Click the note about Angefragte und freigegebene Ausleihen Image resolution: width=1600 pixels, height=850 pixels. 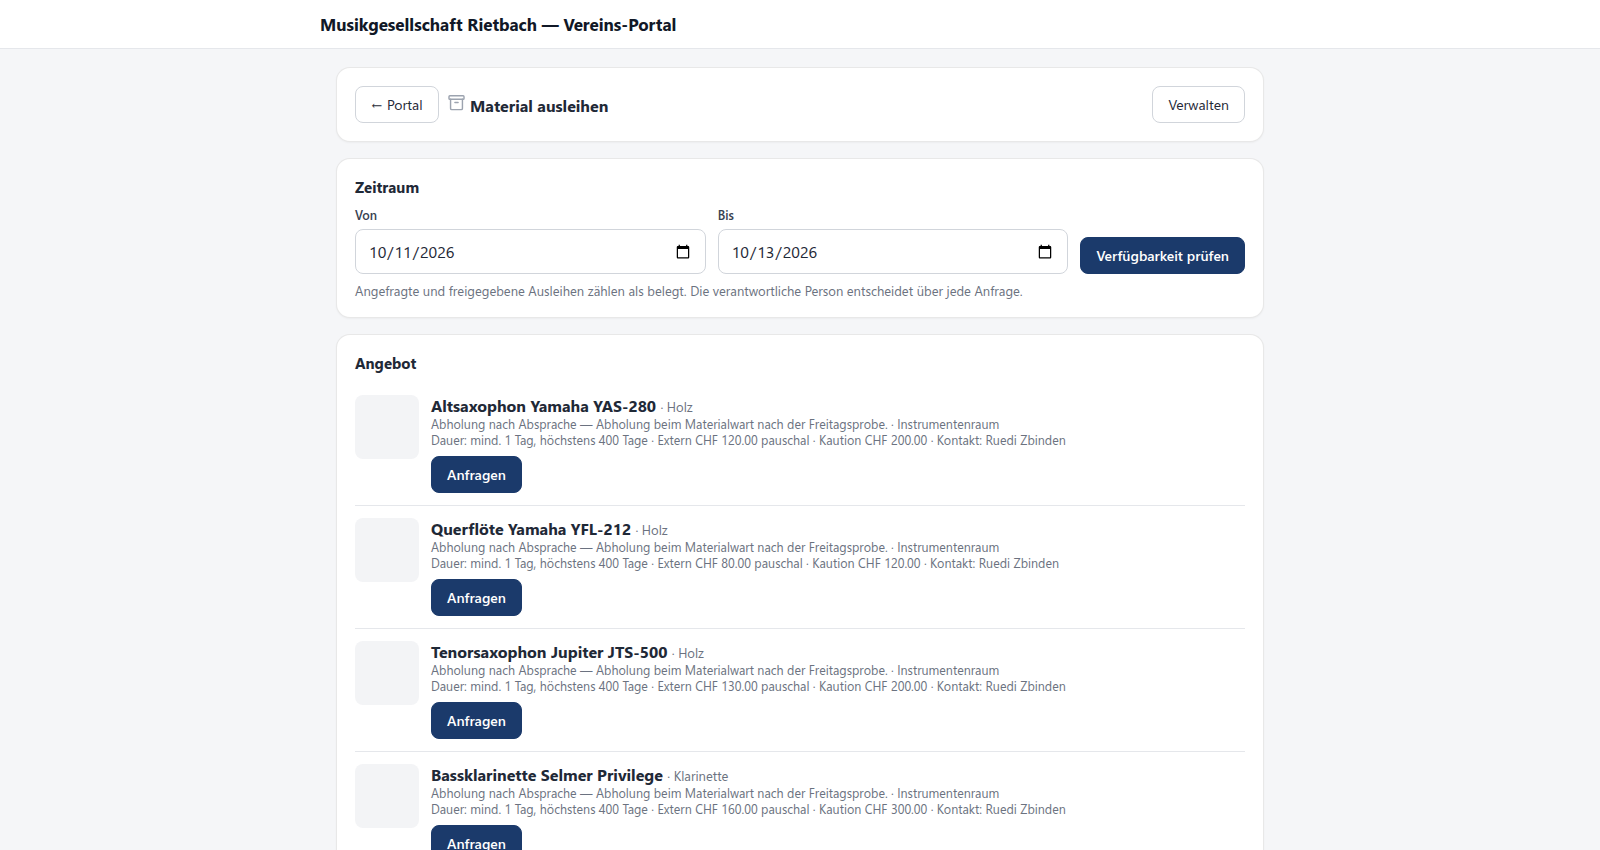coord(689,292)
